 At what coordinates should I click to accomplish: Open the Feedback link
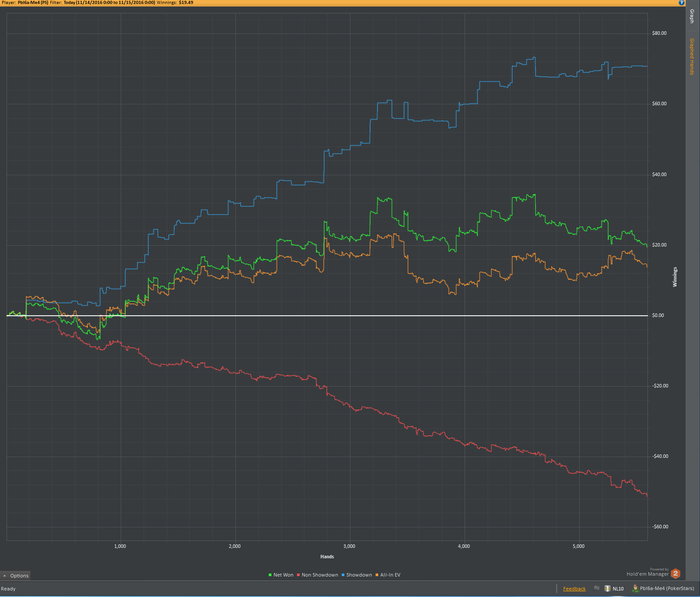pyautogui.click(x=574, y=589)
